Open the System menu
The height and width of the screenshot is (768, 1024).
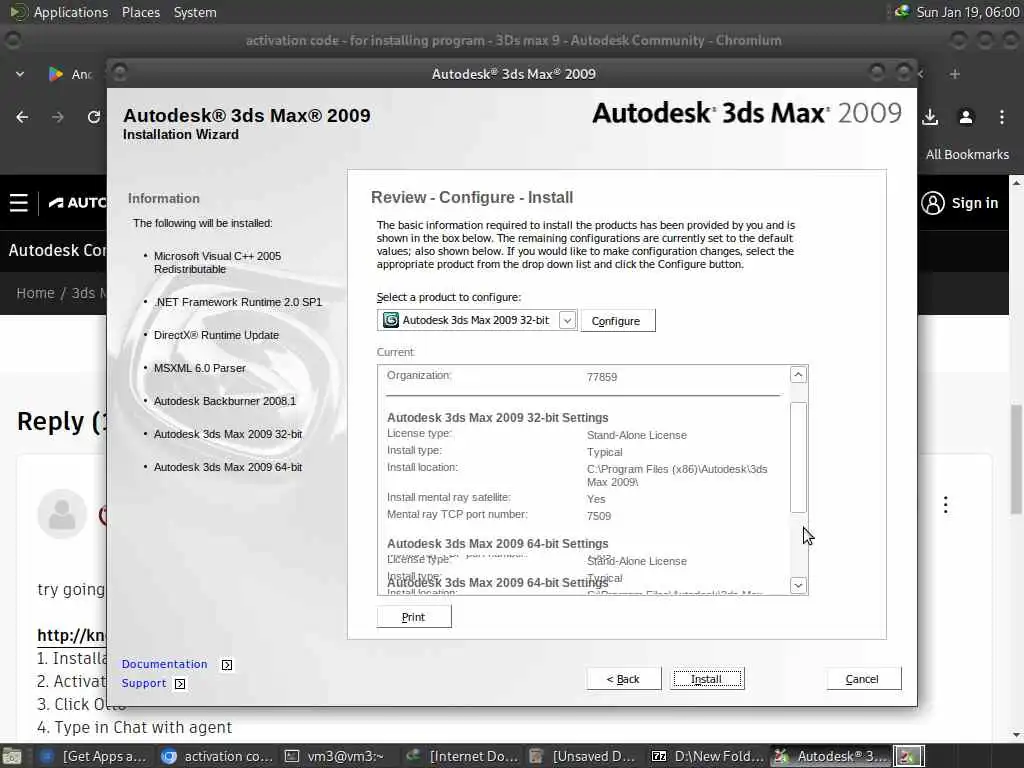pyautogui.click(x=195, y=12)
